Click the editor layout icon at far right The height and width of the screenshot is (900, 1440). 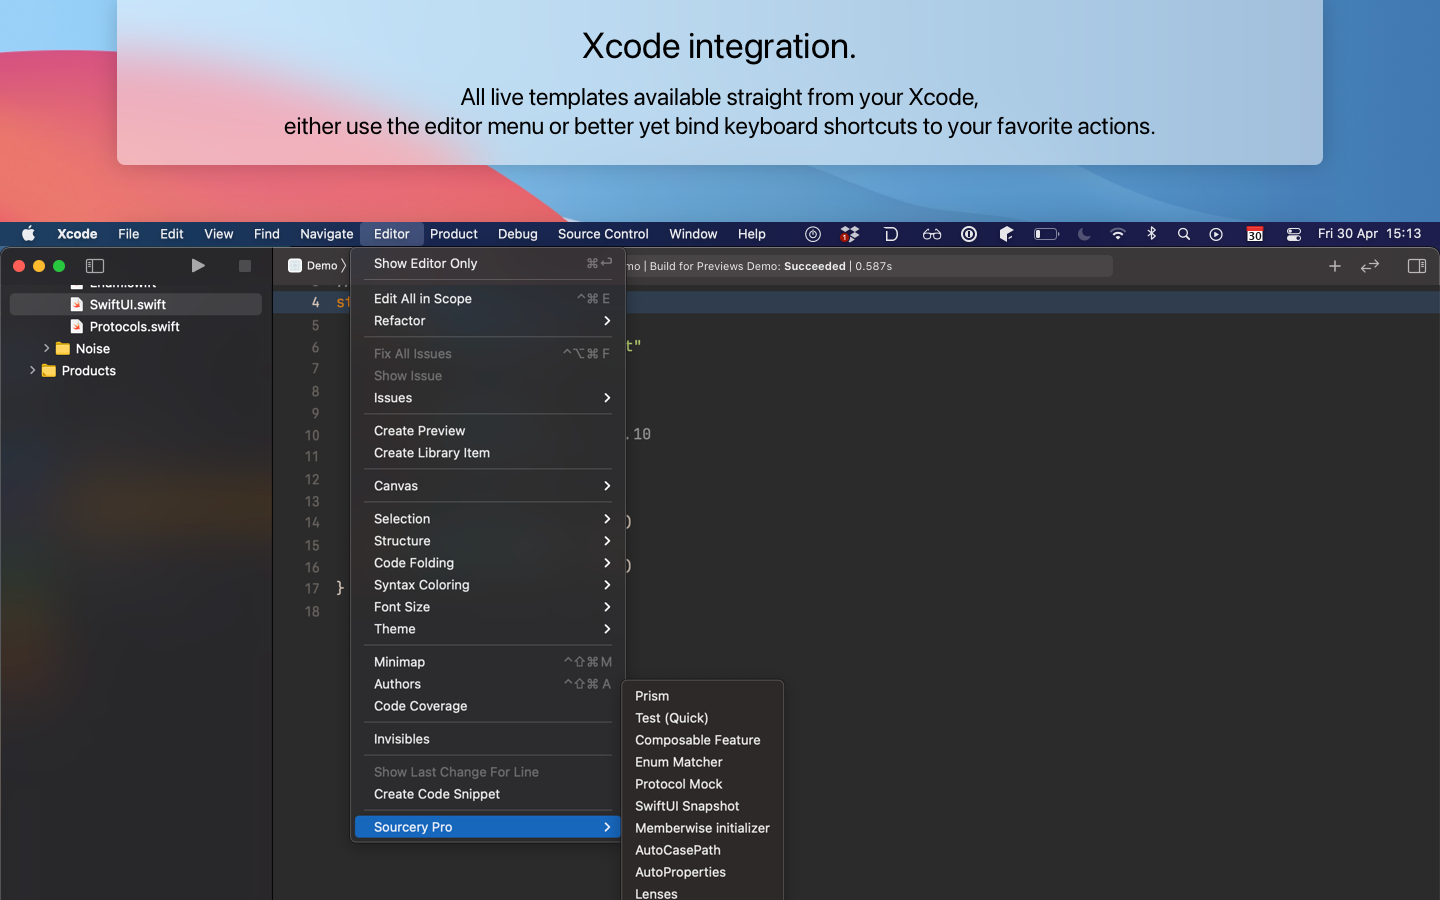pyautogui.click(x=1416, y=266)
